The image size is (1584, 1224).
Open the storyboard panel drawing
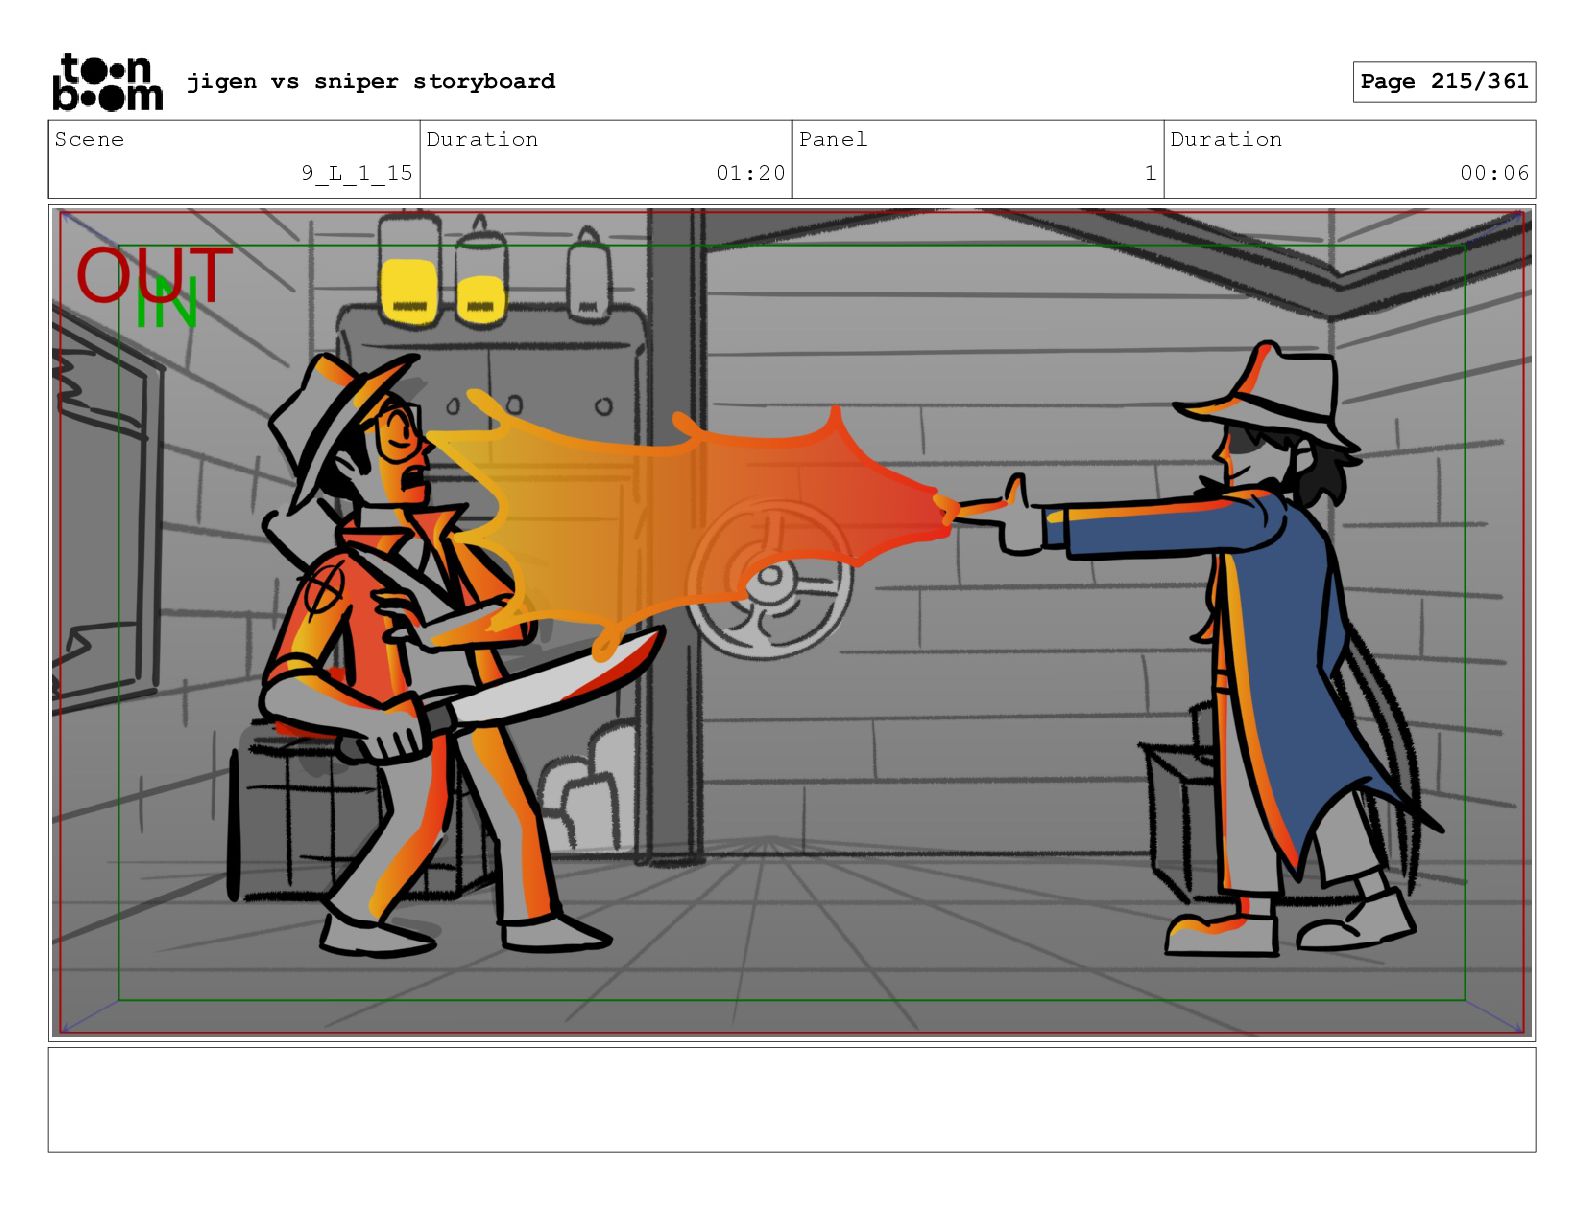tap(792, 623)
